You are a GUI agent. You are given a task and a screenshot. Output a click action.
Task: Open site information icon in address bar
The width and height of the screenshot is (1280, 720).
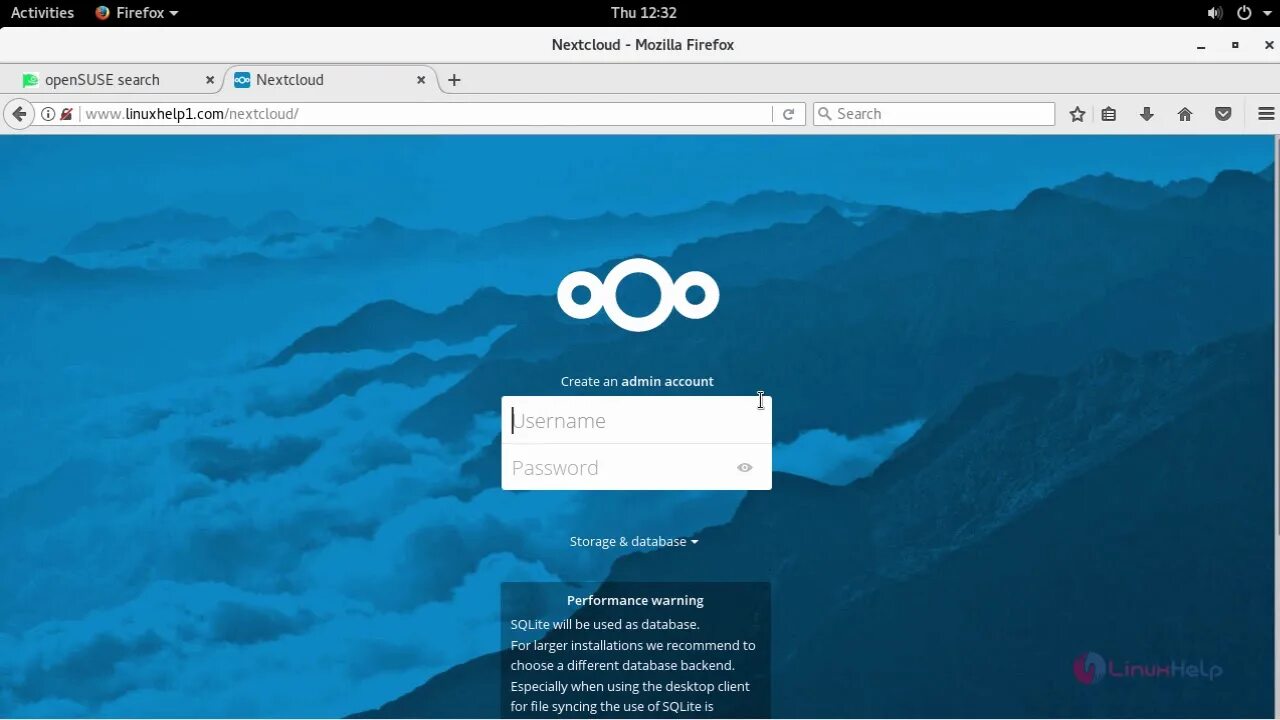point(48,114)
